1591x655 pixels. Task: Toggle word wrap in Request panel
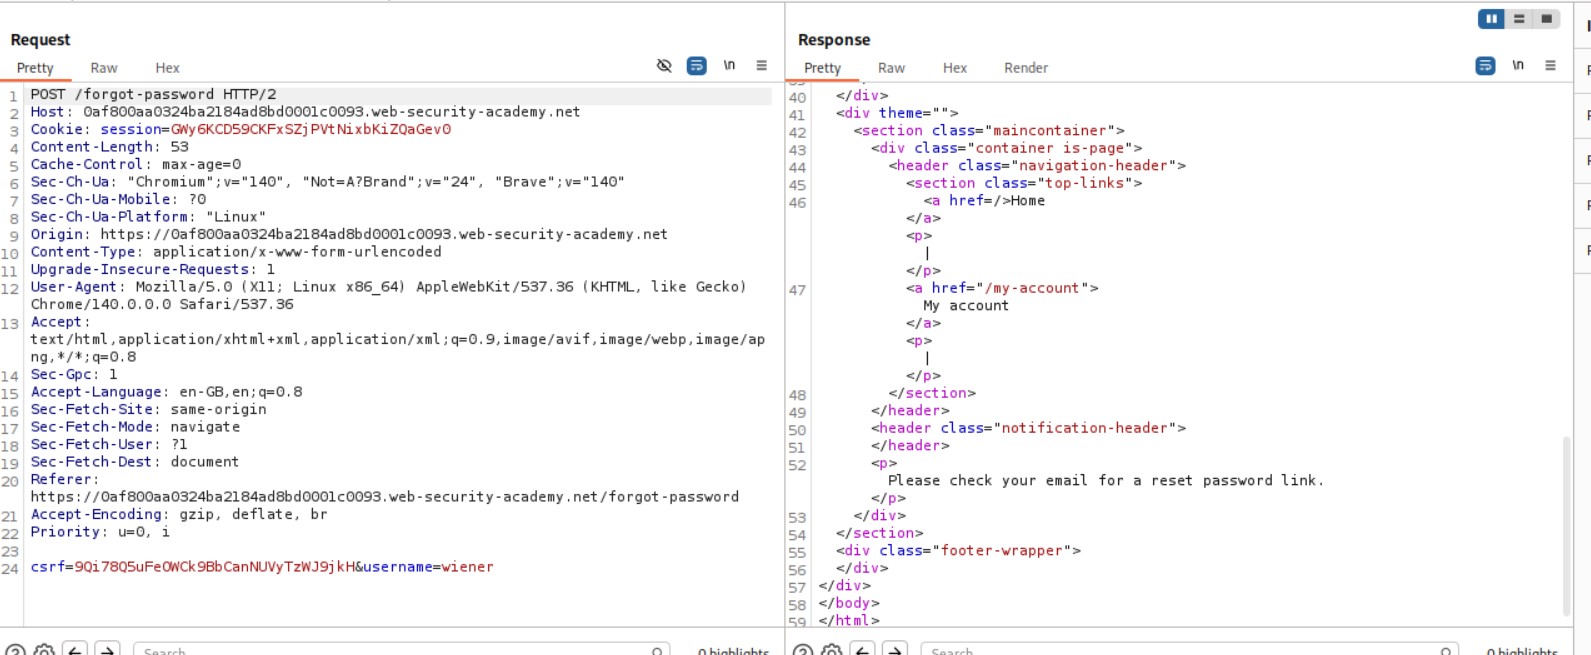(697, 66)
